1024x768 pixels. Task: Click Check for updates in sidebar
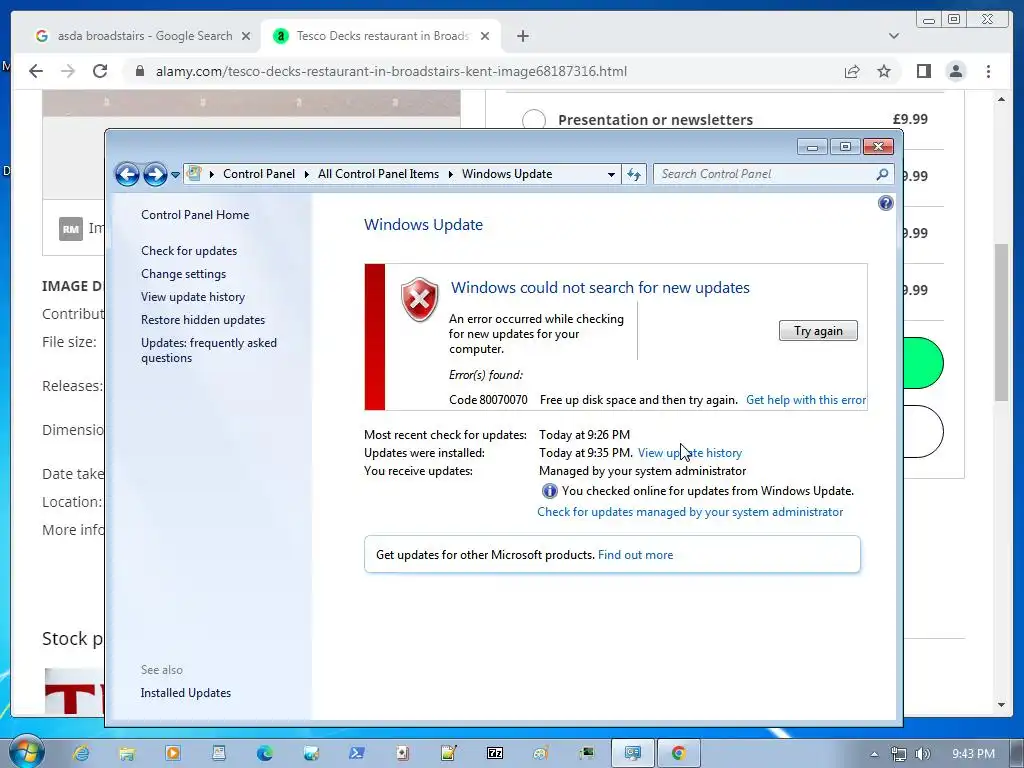189,251
